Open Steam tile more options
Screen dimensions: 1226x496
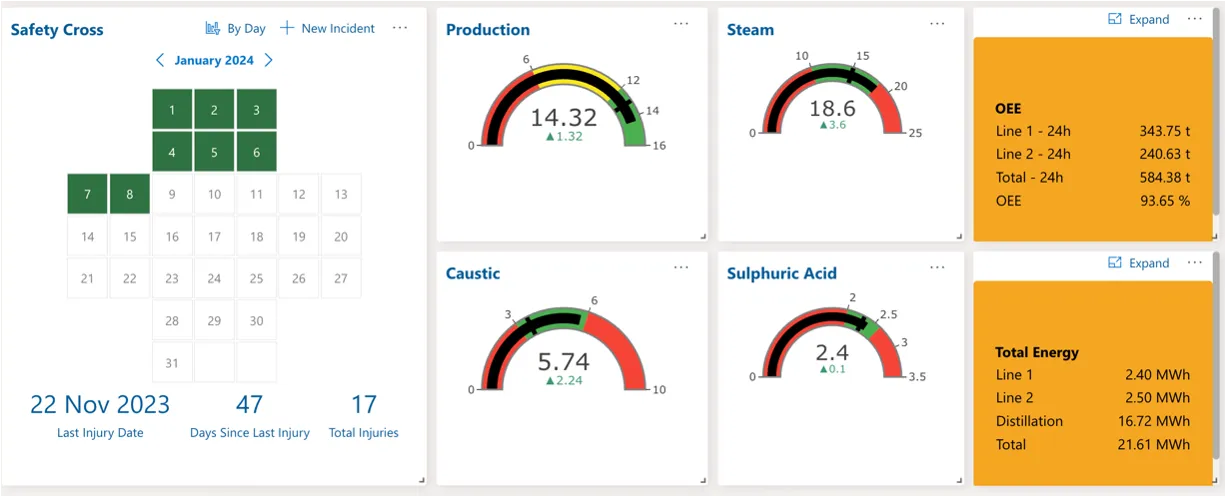point(937,23)
